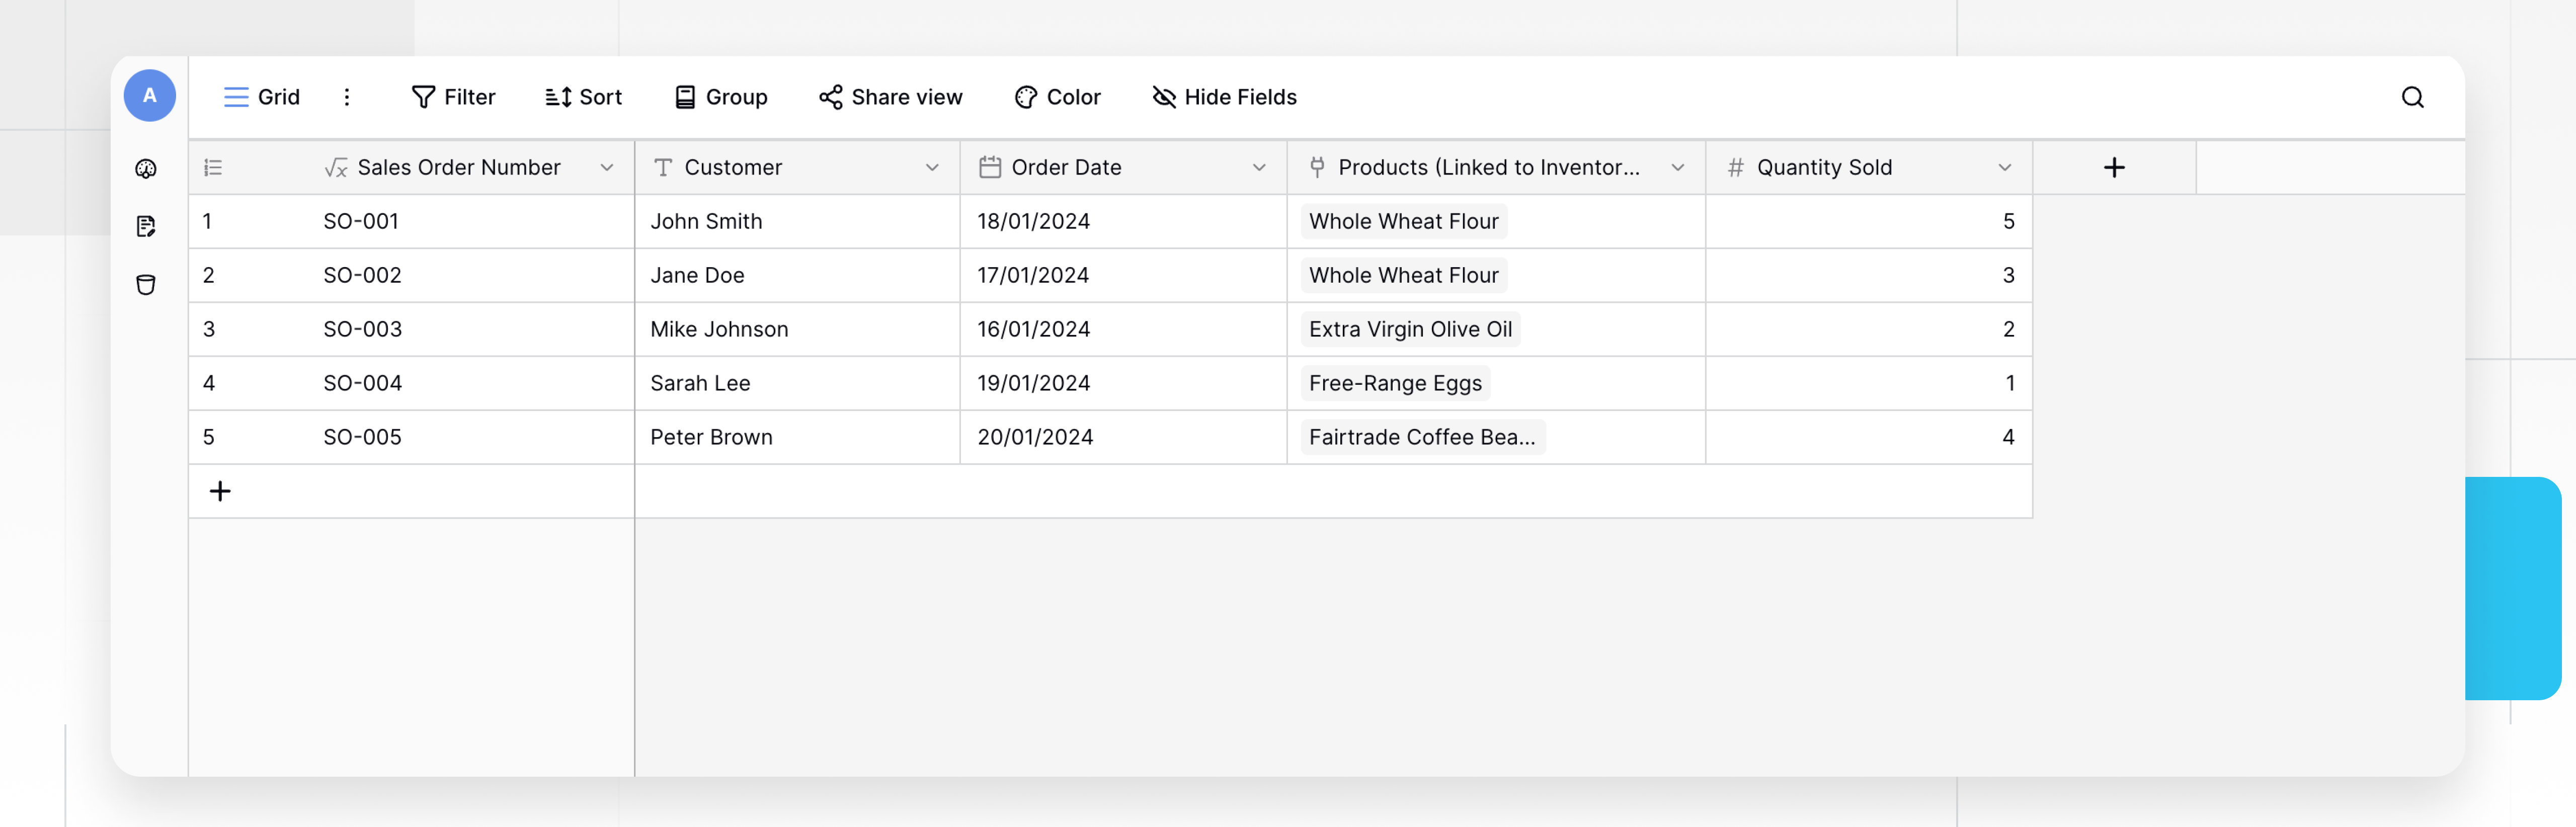This screenshot has height=827, width=2576.
Task: Switch to the Grid view tab
Action: (262, 97)
